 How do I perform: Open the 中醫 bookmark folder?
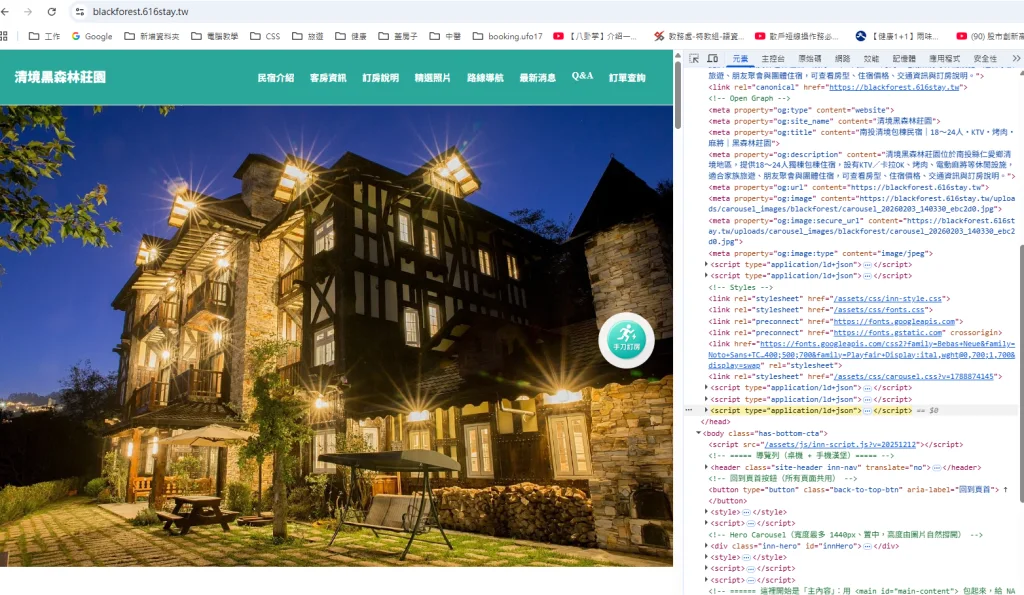coord(445,37)
